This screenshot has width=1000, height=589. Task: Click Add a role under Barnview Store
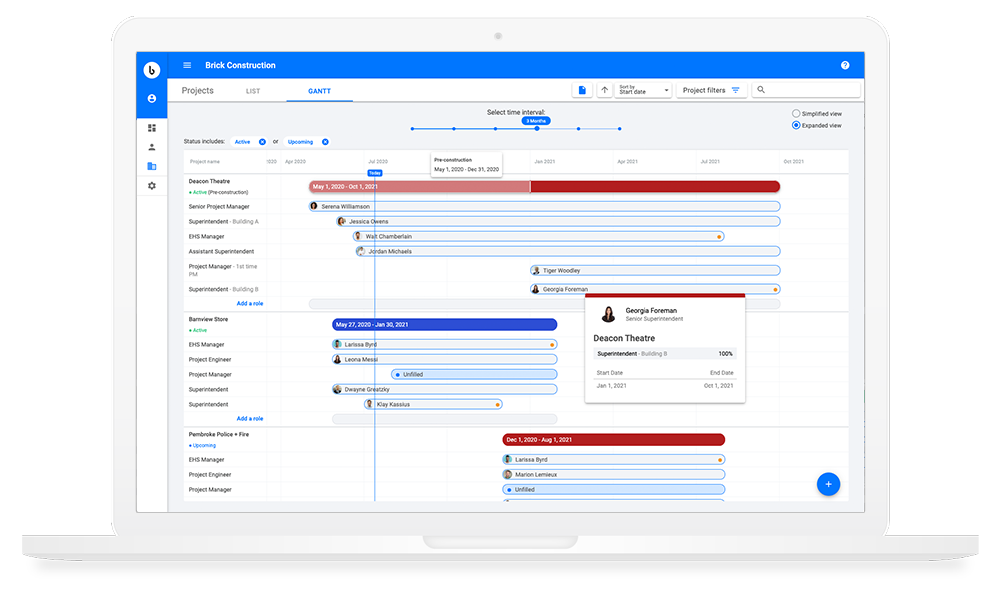pos(250,419)
